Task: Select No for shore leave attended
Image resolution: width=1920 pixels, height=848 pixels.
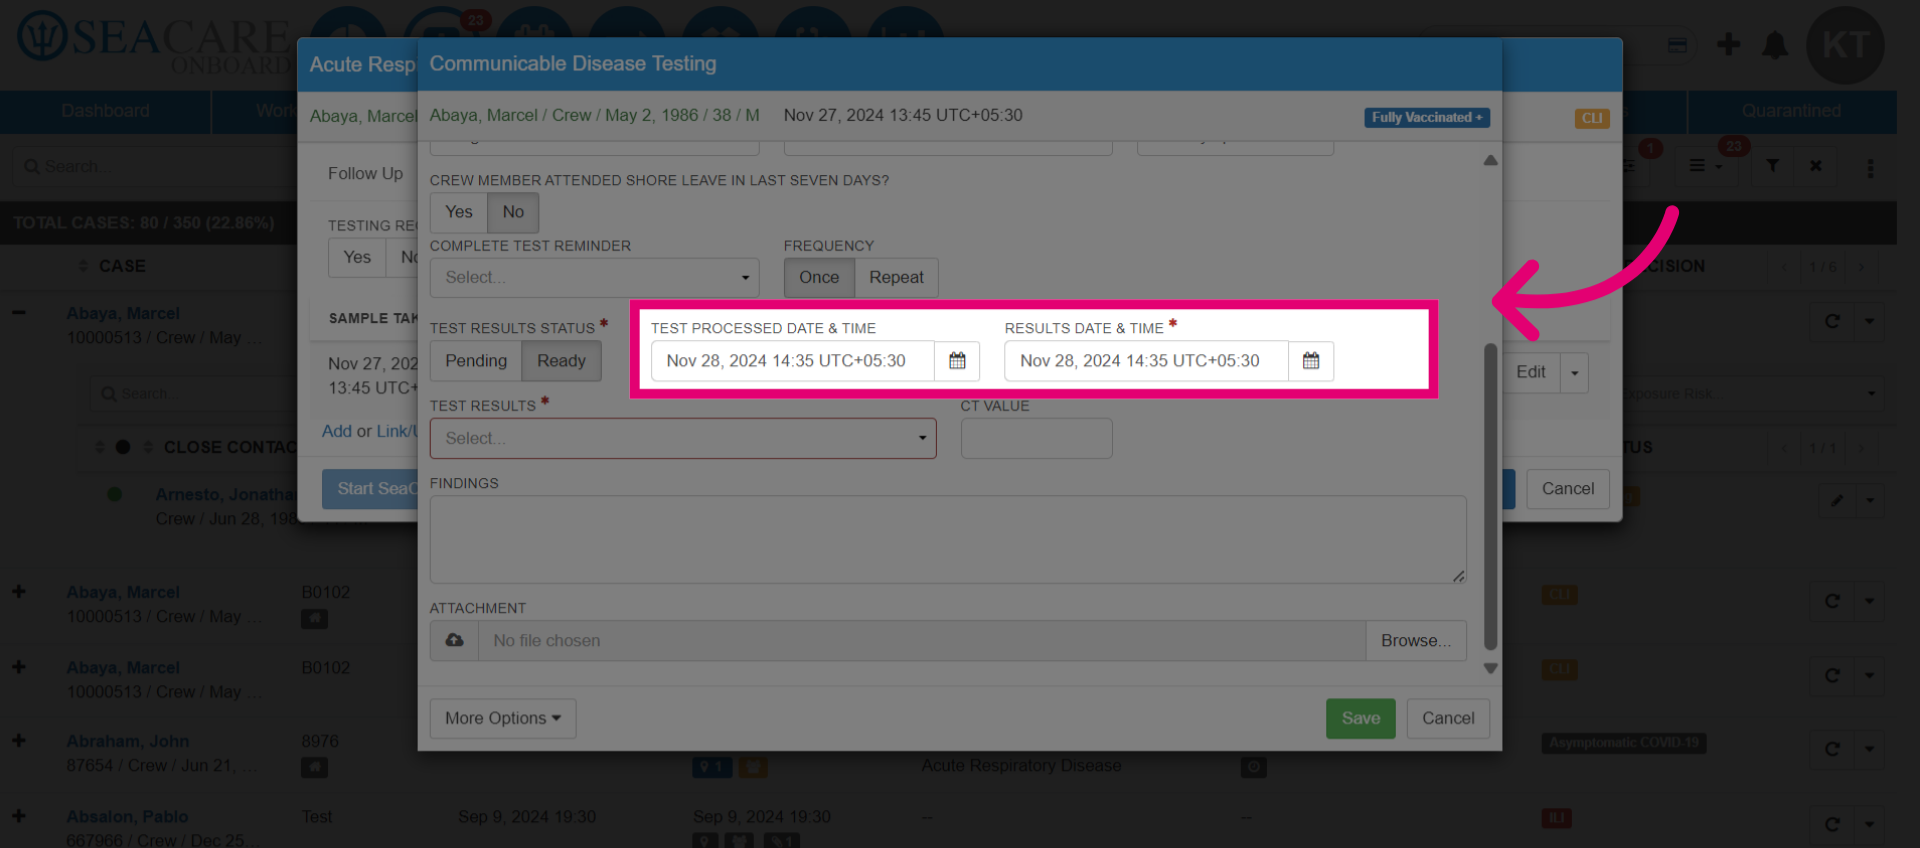Action: [x=513, y=212]
